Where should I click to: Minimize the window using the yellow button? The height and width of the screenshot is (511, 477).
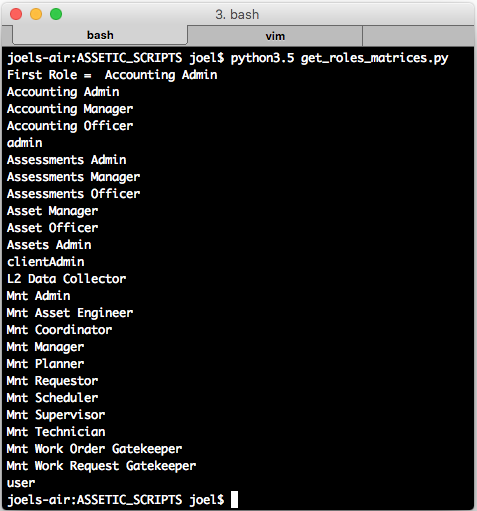click(x=36, y=14)
